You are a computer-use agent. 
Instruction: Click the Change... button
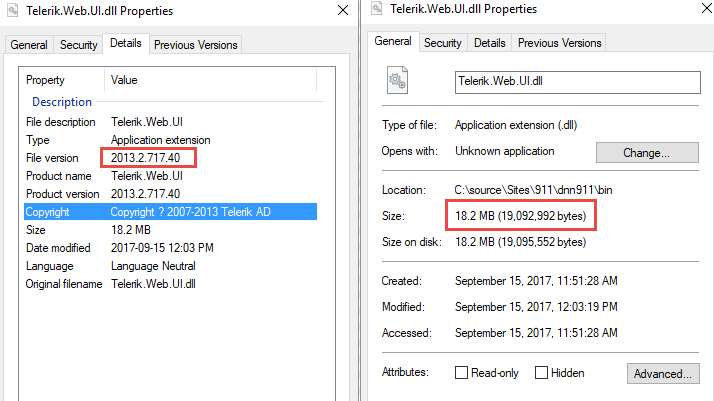[x=647, y=153]
